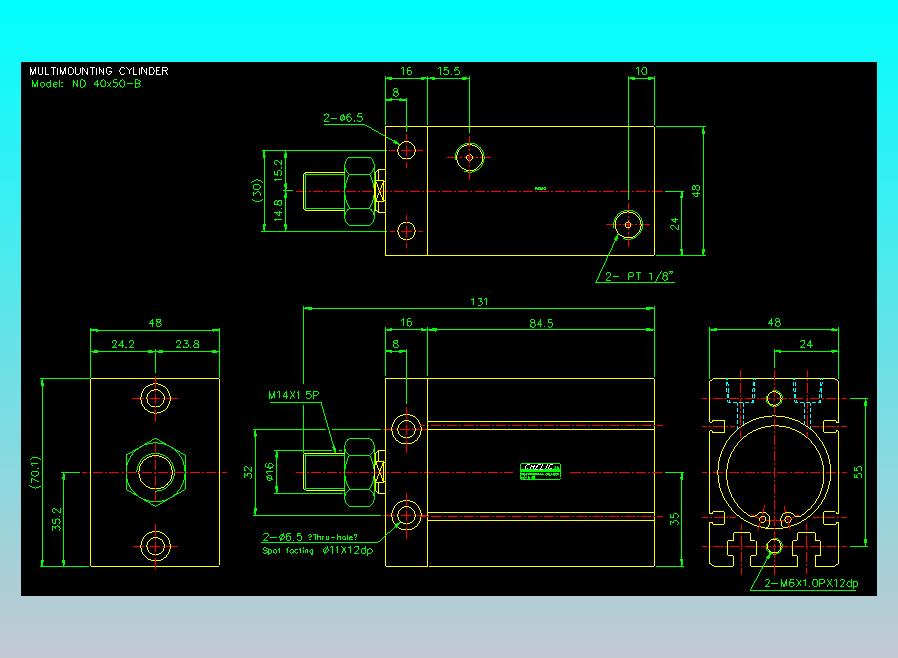Click the '2-ø6.5' leader label in top view

[x=343, y=118]
